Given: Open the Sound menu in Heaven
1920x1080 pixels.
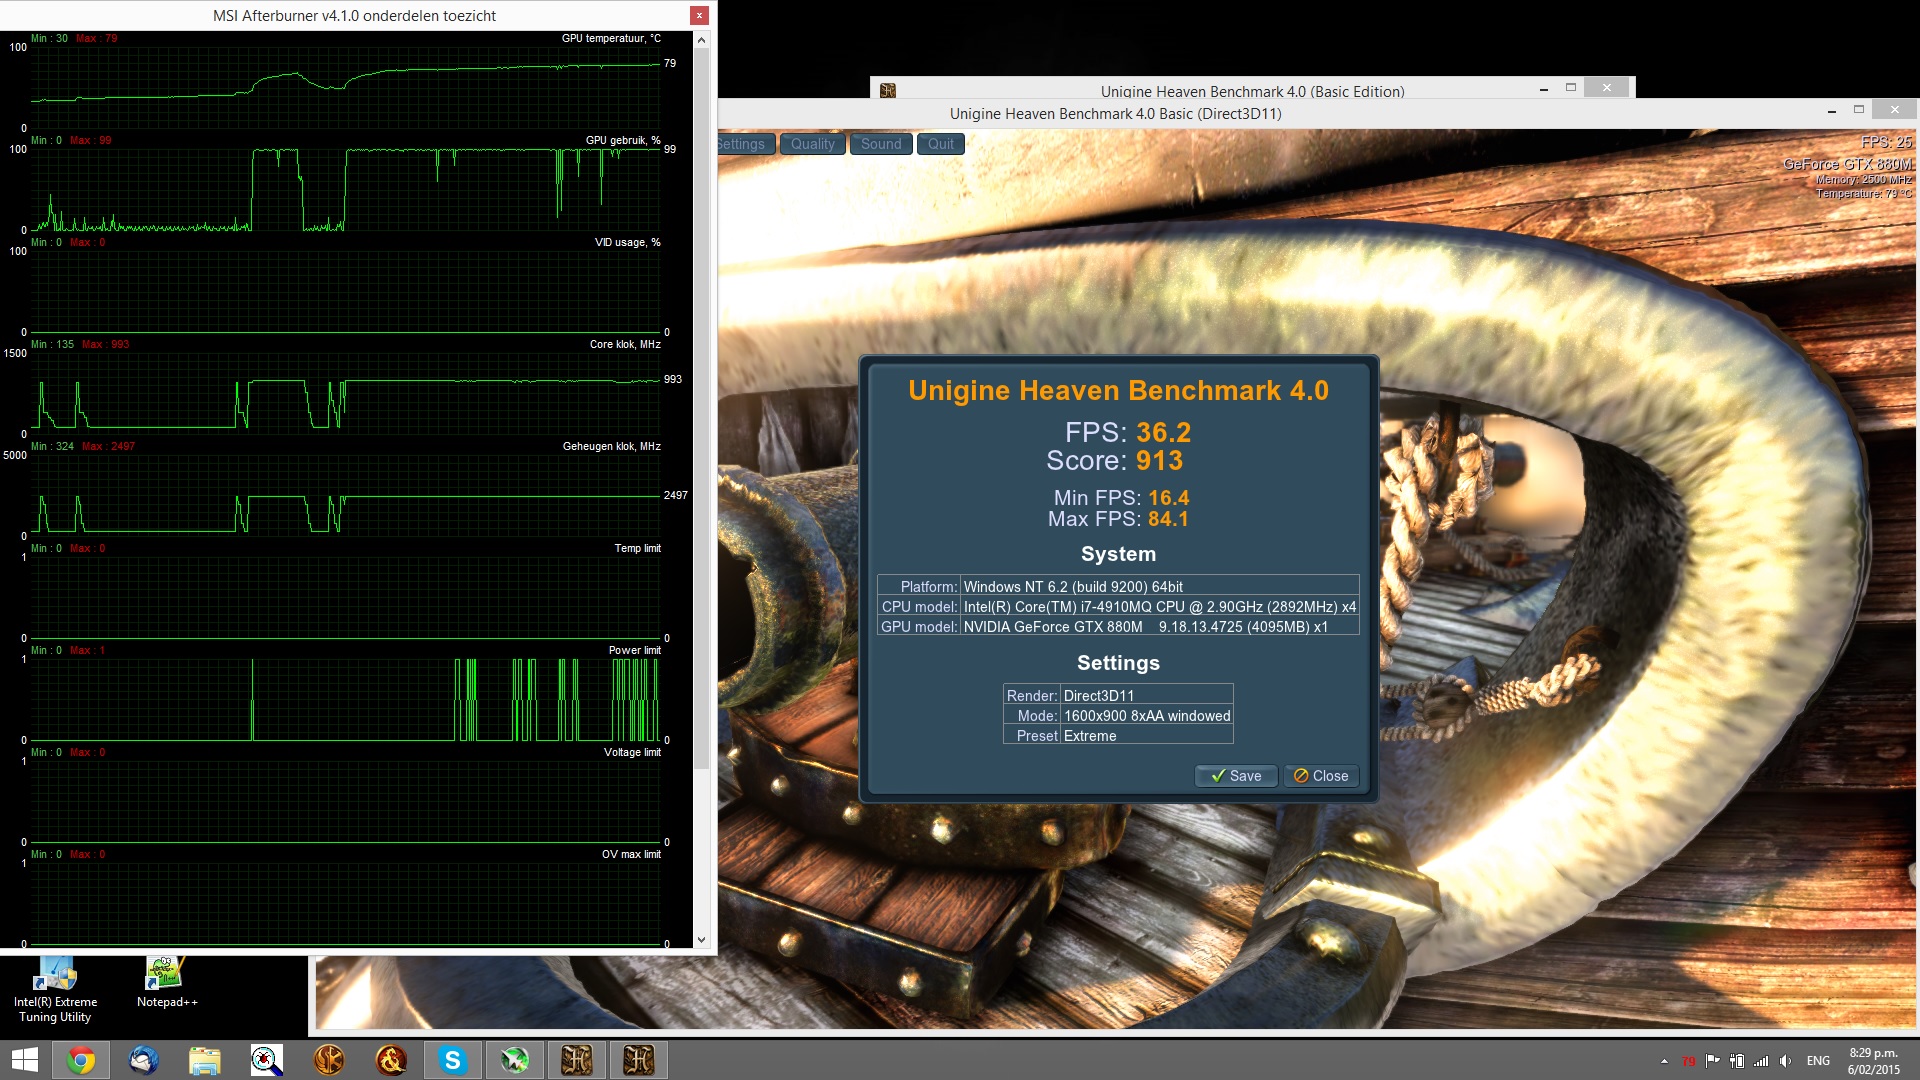Looking at the screenshot, I should coord(881,144).
